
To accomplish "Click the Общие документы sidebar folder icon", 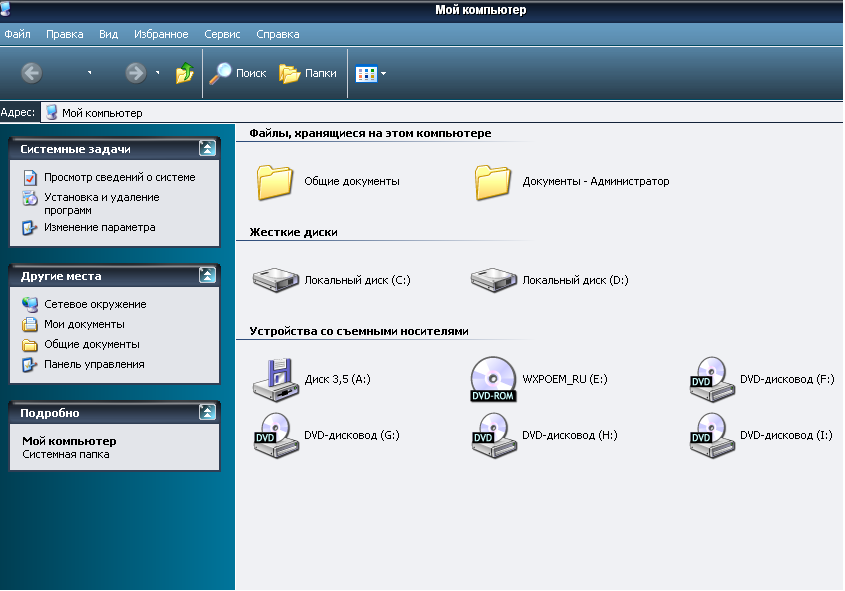I will (30, 345).
